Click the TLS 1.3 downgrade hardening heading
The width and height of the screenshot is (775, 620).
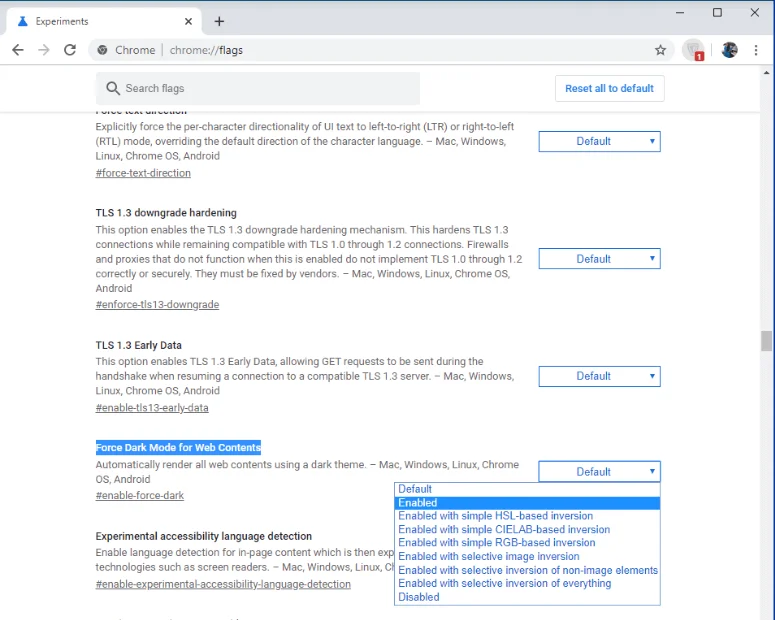click(x=166, y=213)
